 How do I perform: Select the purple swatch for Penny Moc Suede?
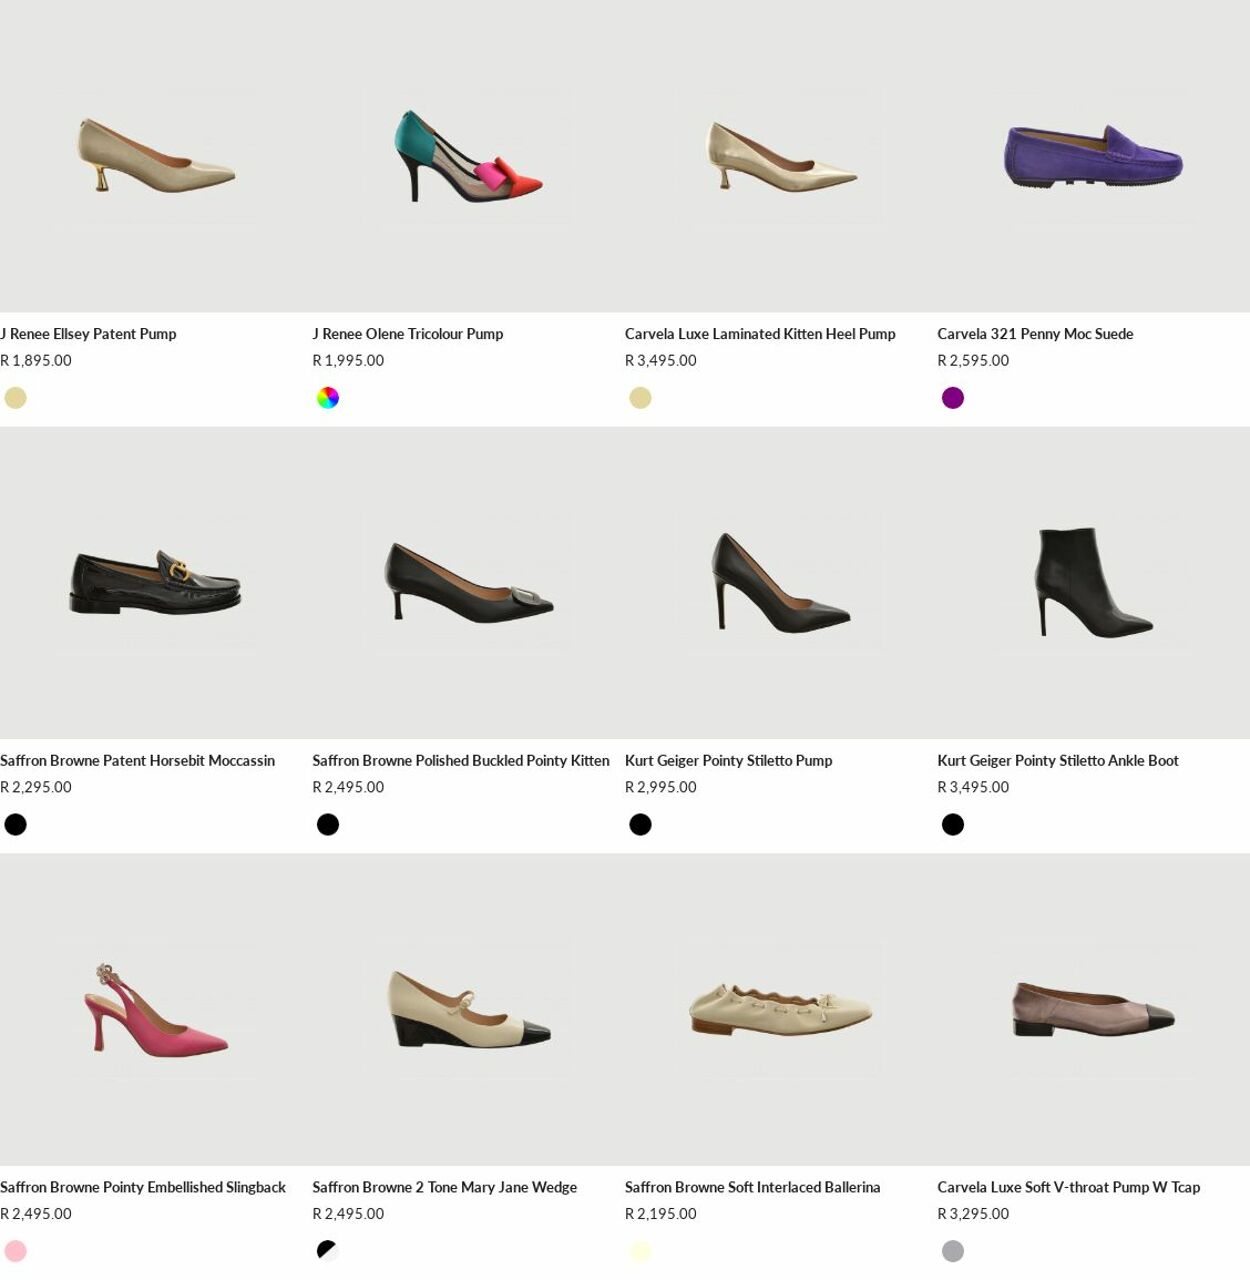point(953,398)
